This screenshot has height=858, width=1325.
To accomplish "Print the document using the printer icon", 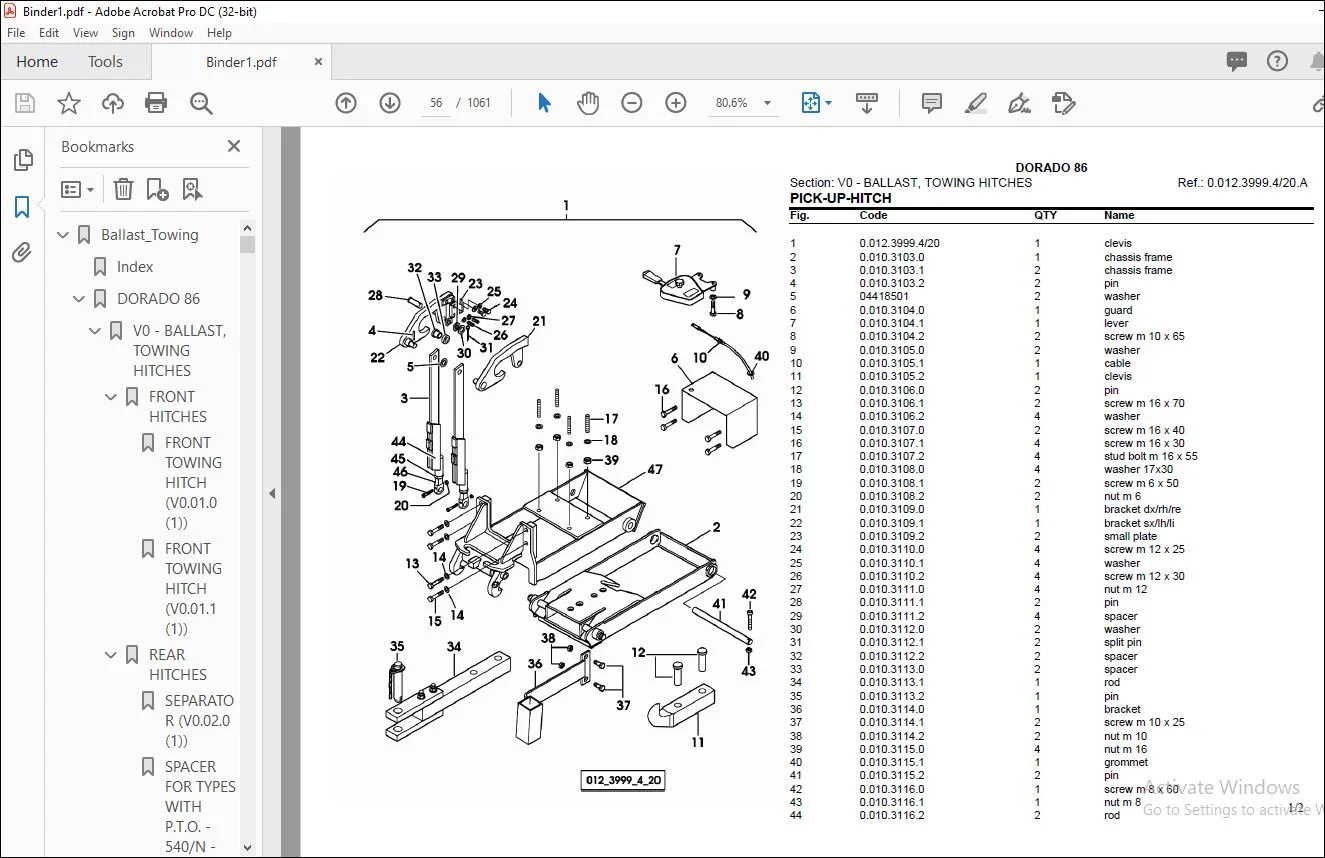I will [x=156, y=103].
